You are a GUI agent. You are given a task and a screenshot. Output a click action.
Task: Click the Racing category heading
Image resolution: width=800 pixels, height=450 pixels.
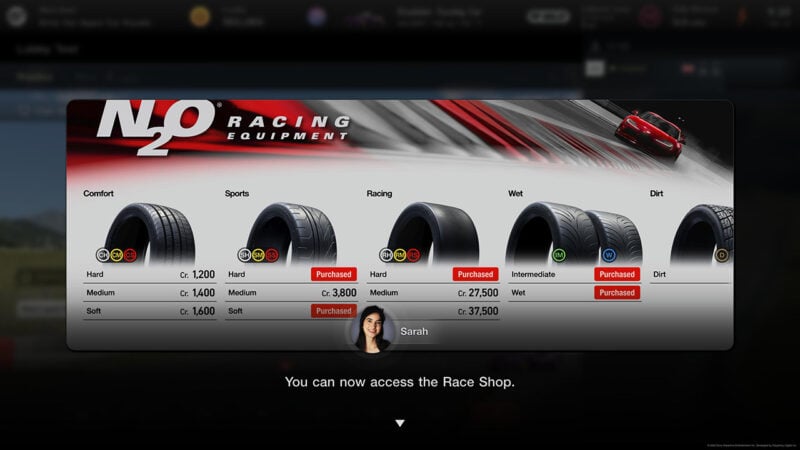pos(379,193)
